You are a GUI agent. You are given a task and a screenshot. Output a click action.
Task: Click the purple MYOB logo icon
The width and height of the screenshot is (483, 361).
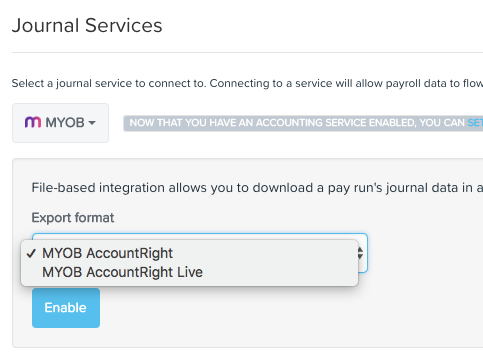[33, 122]
